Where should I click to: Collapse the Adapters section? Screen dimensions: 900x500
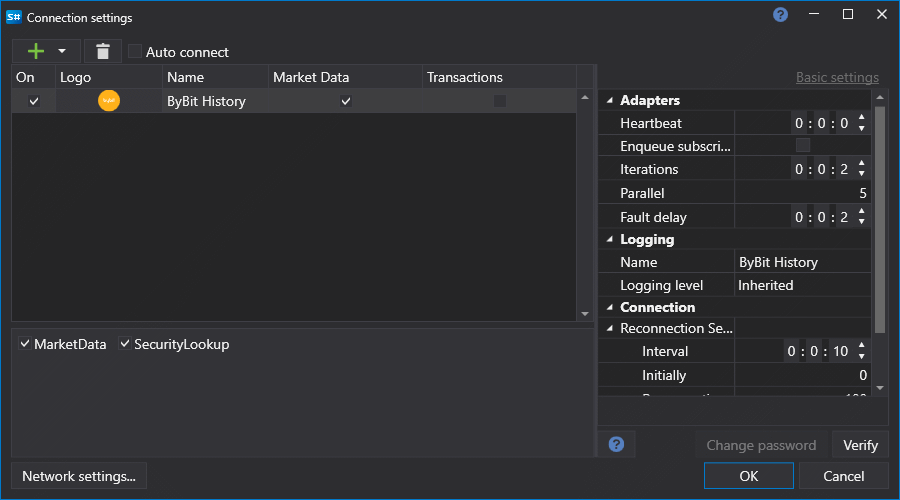coord(609,101)
